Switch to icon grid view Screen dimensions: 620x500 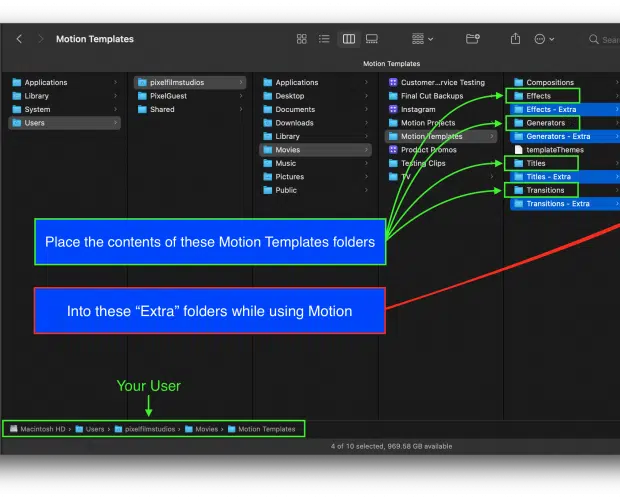click(302, 39)
